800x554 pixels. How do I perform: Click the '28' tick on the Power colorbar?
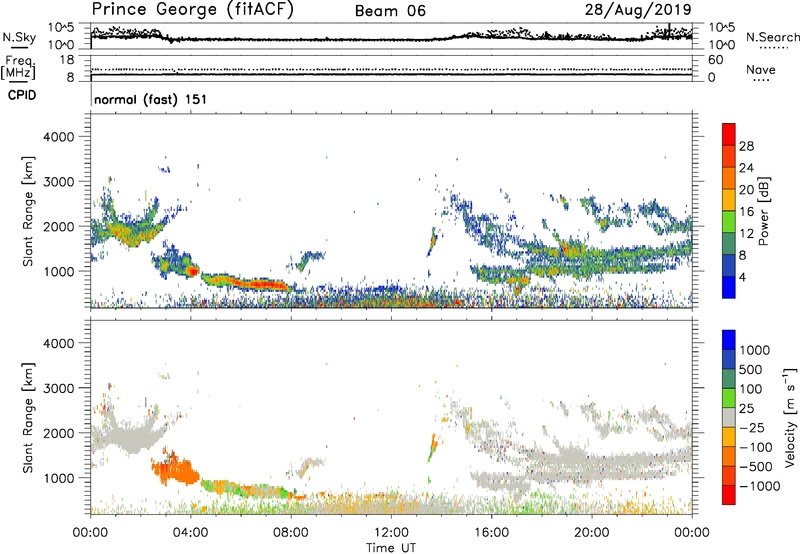coord(746,146)
